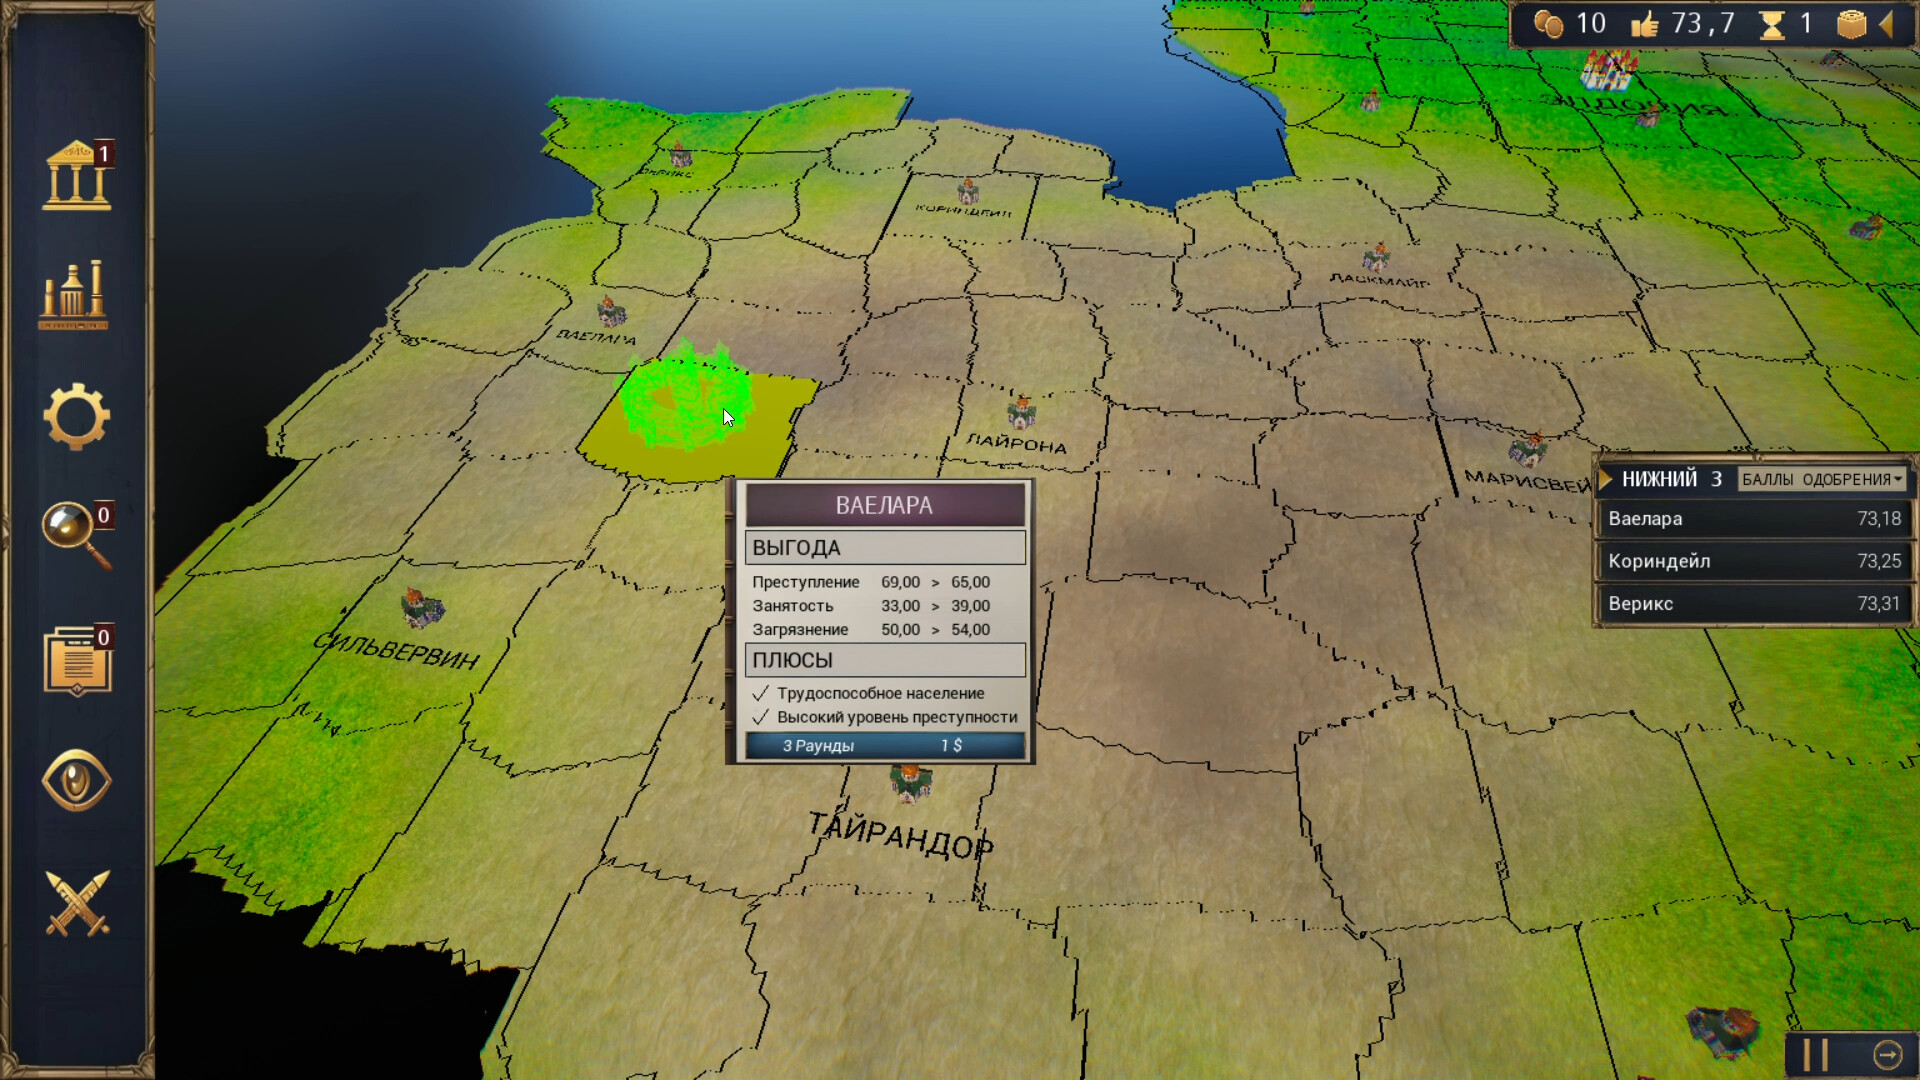
Task: Click the Лайрона city on map
Action: click(x=1021, y=412)
